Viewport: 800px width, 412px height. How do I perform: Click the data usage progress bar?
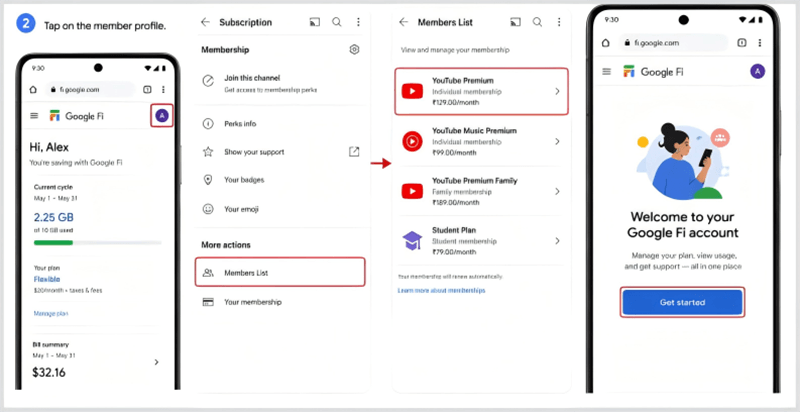[97, 243]
